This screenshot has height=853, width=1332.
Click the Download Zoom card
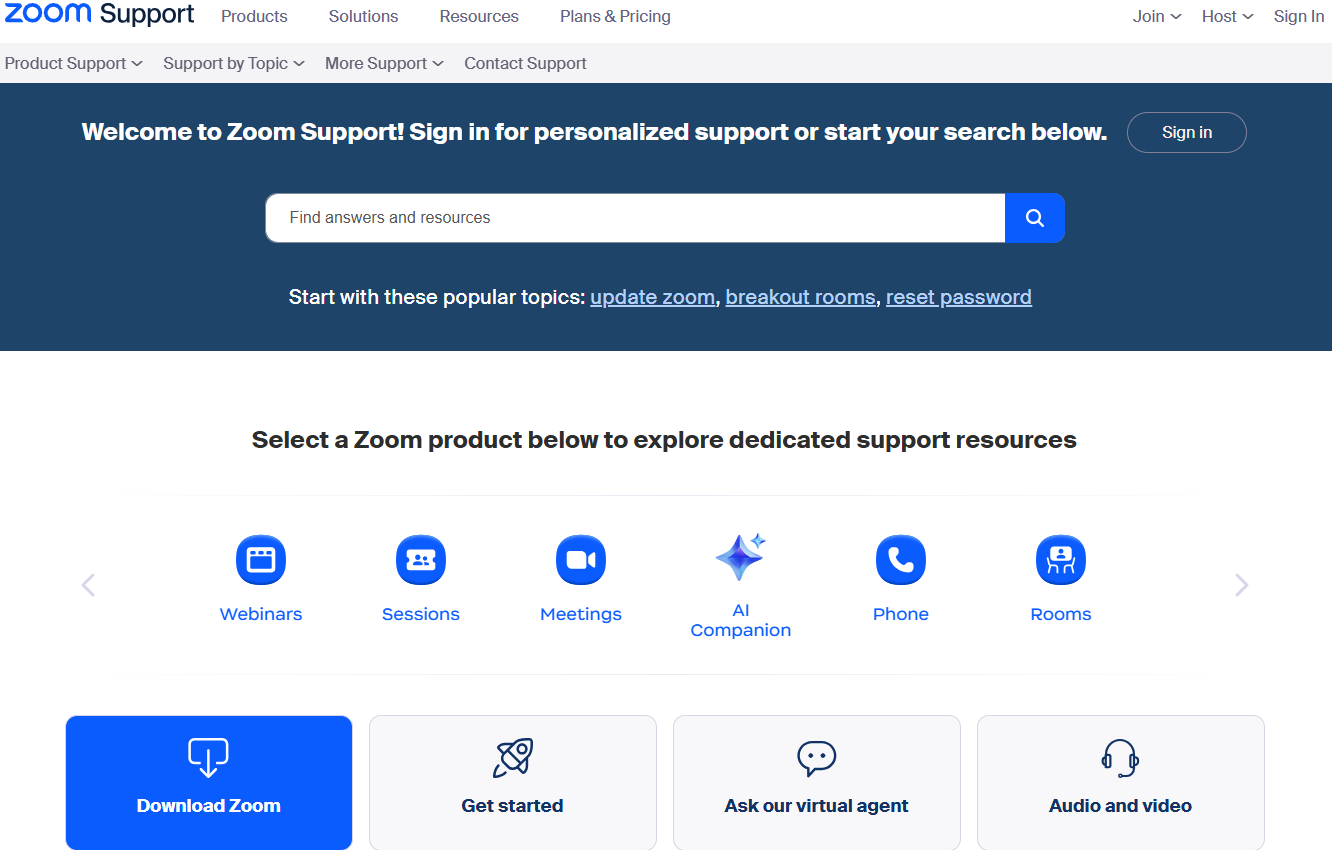pyautogui.click(x=208, y=783)
